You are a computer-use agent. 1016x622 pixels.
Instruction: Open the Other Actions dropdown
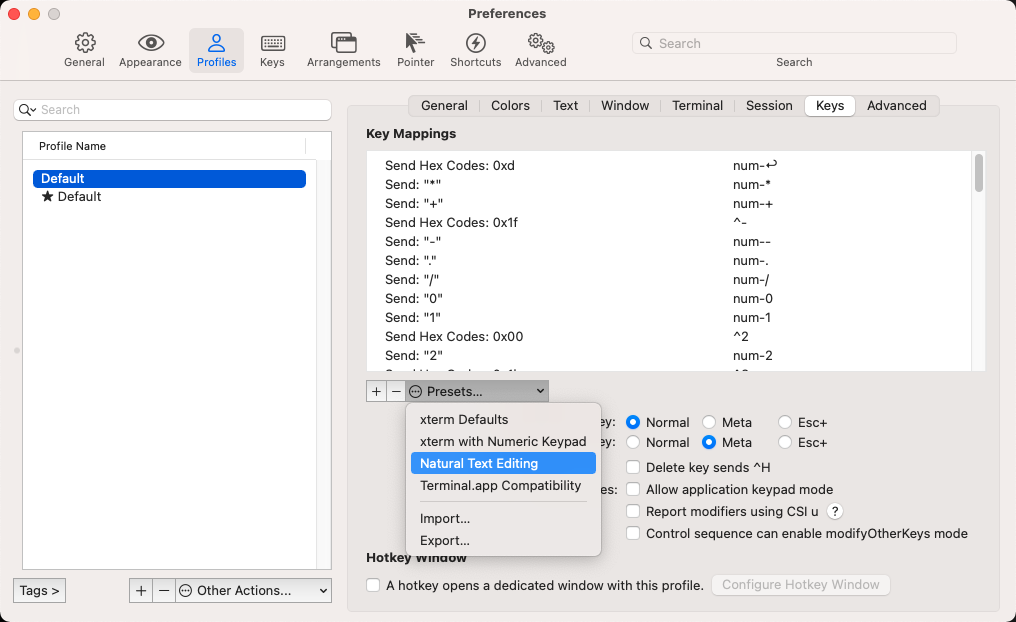pyautogui.click(x=253, y=591)
